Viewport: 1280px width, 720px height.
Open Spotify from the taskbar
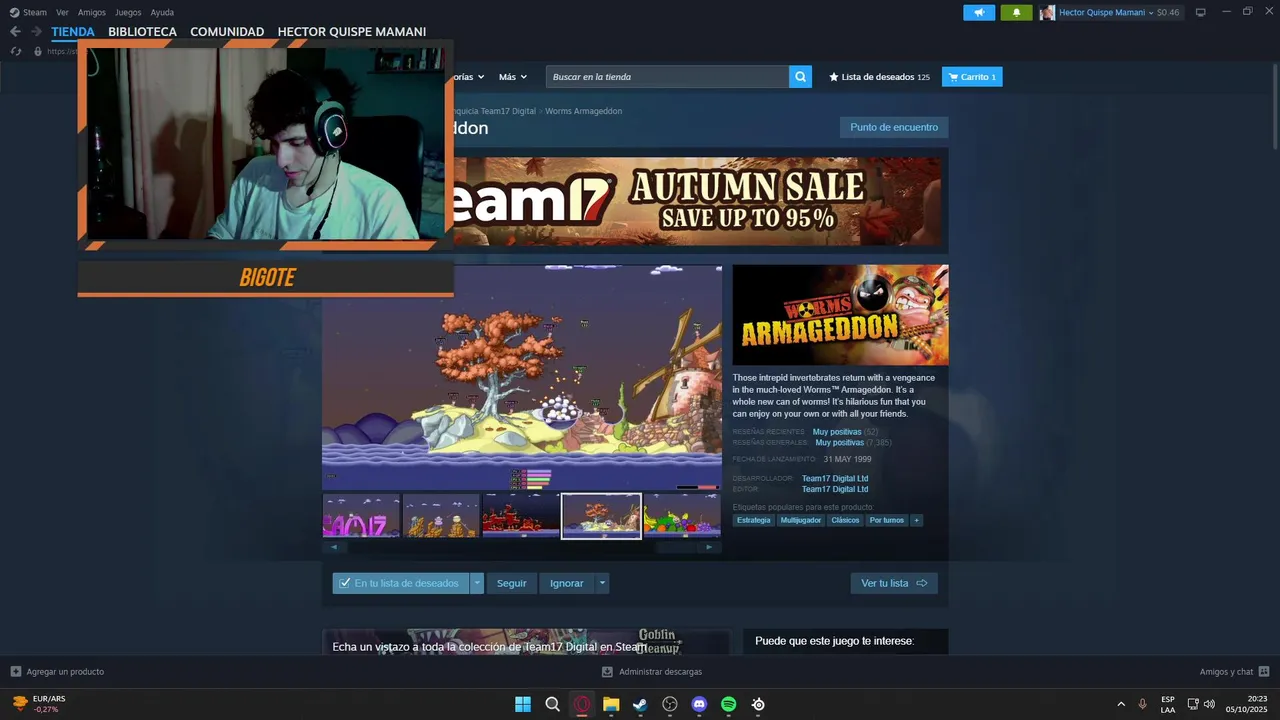click(x=729, y=704)
